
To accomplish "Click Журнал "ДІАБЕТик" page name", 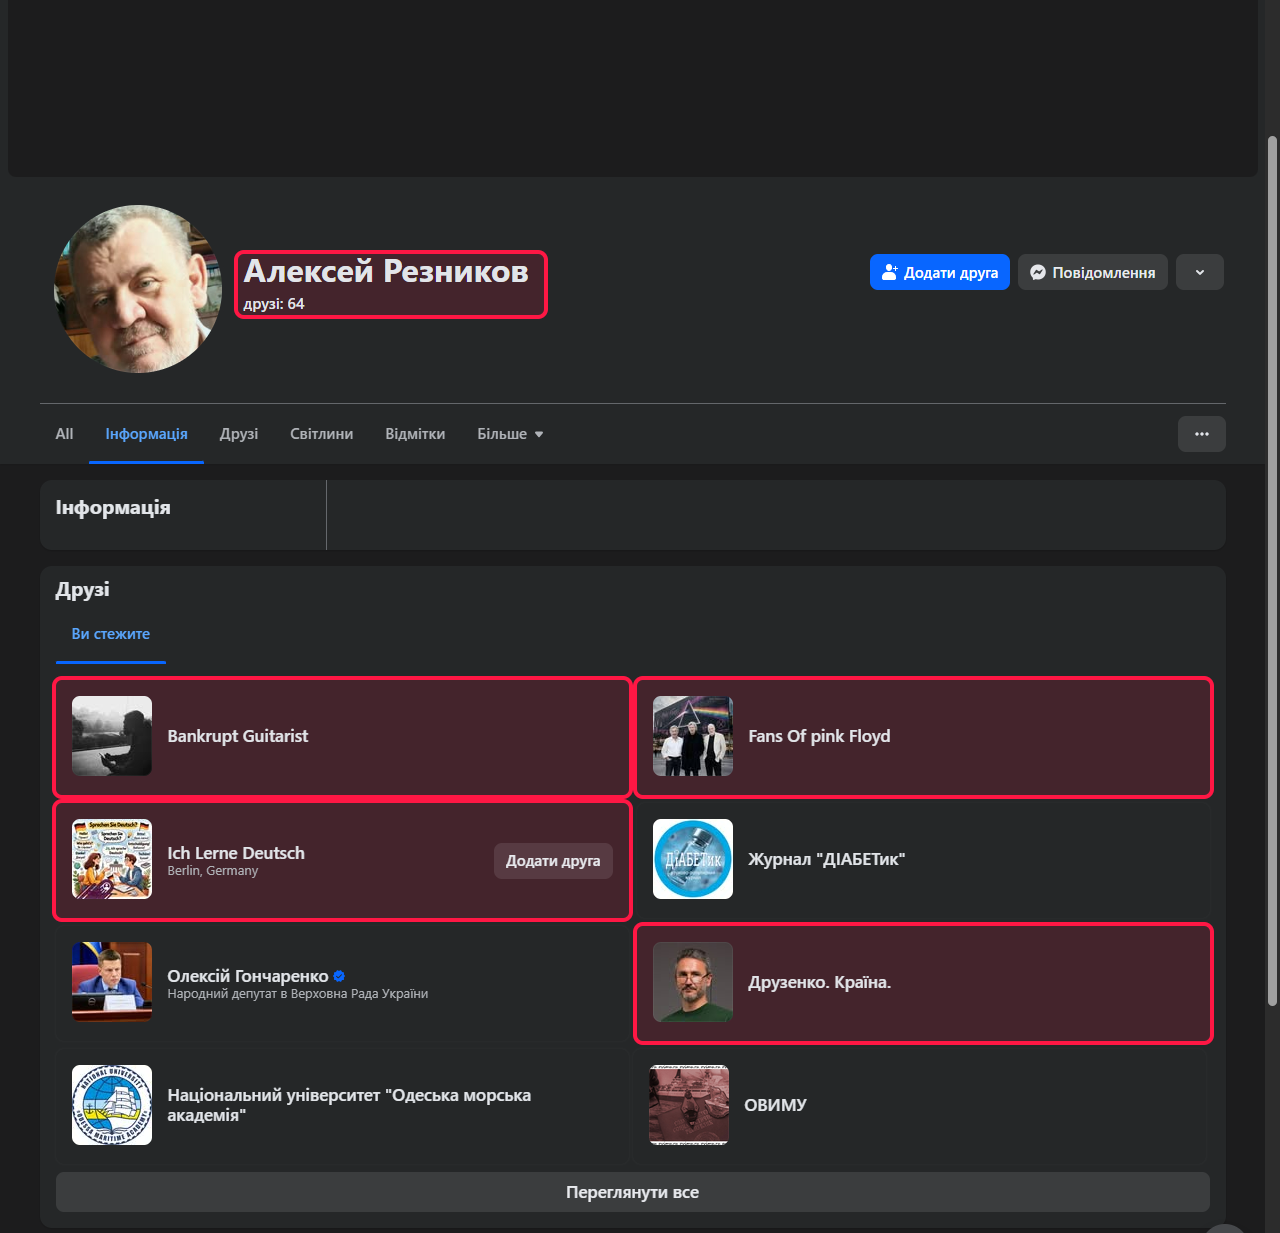I will [827, 859].
